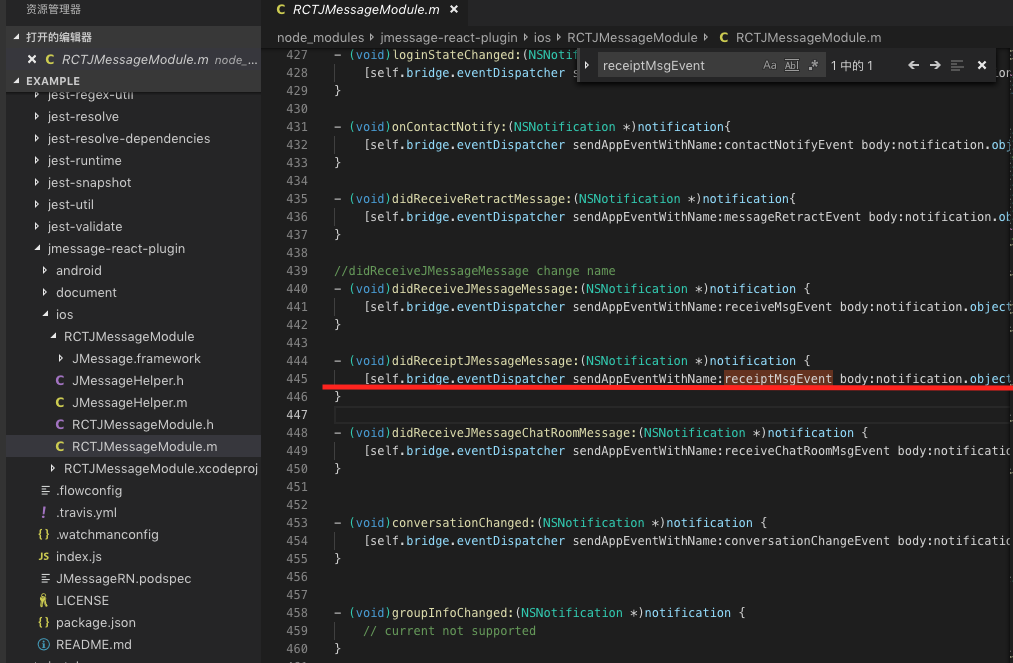Collapse the RCTJMessageModule folder
Image resolution: width=1013 pixels, height=663 pixels.
[53, 336]
